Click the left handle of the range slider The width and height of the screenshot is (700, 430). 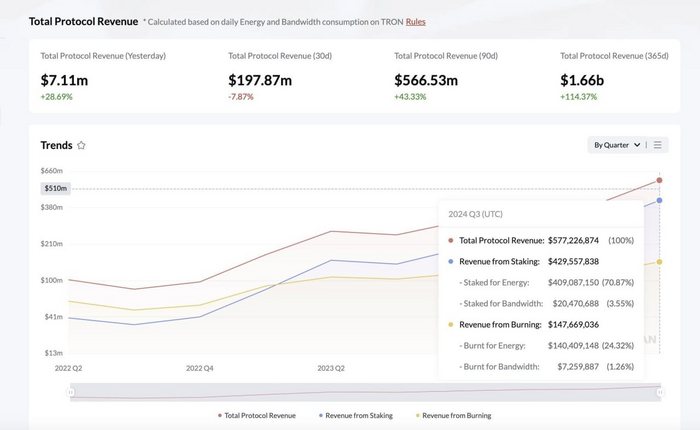coord(71,393)
